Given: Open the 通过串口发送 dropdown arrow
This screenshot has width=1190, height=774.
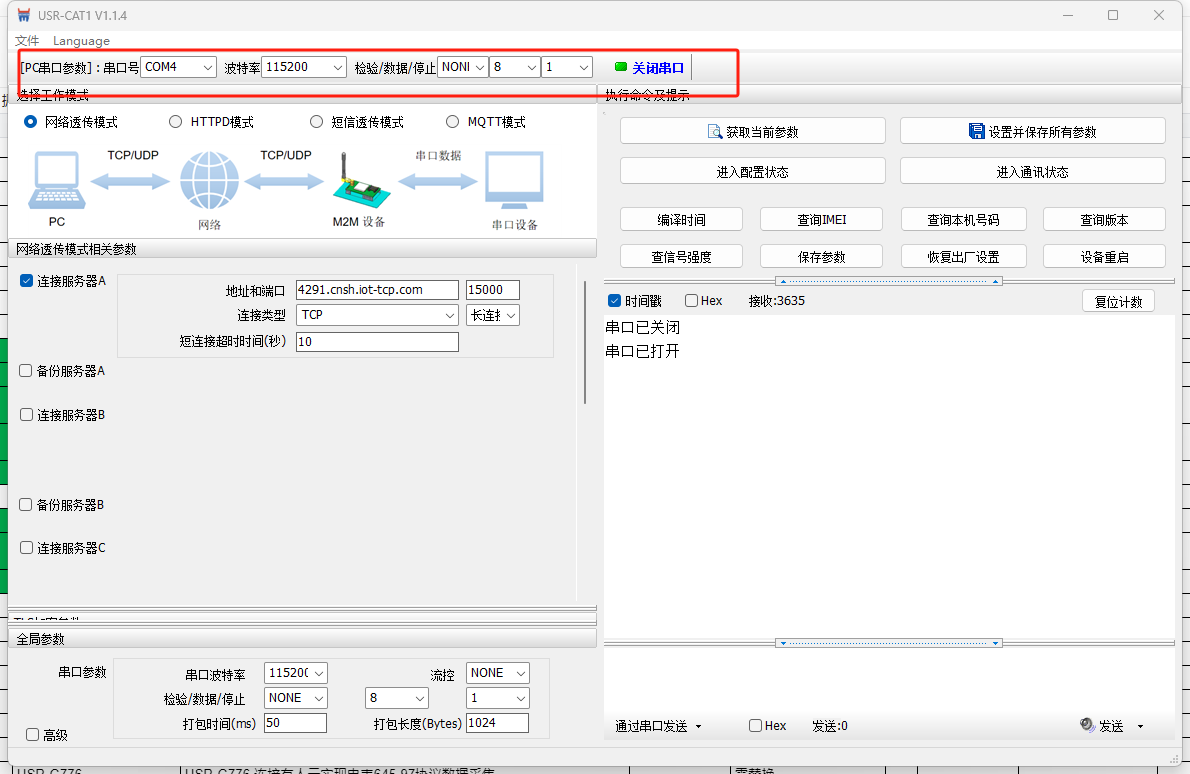Looking at the screenshot, I should [x=698, y=726].
